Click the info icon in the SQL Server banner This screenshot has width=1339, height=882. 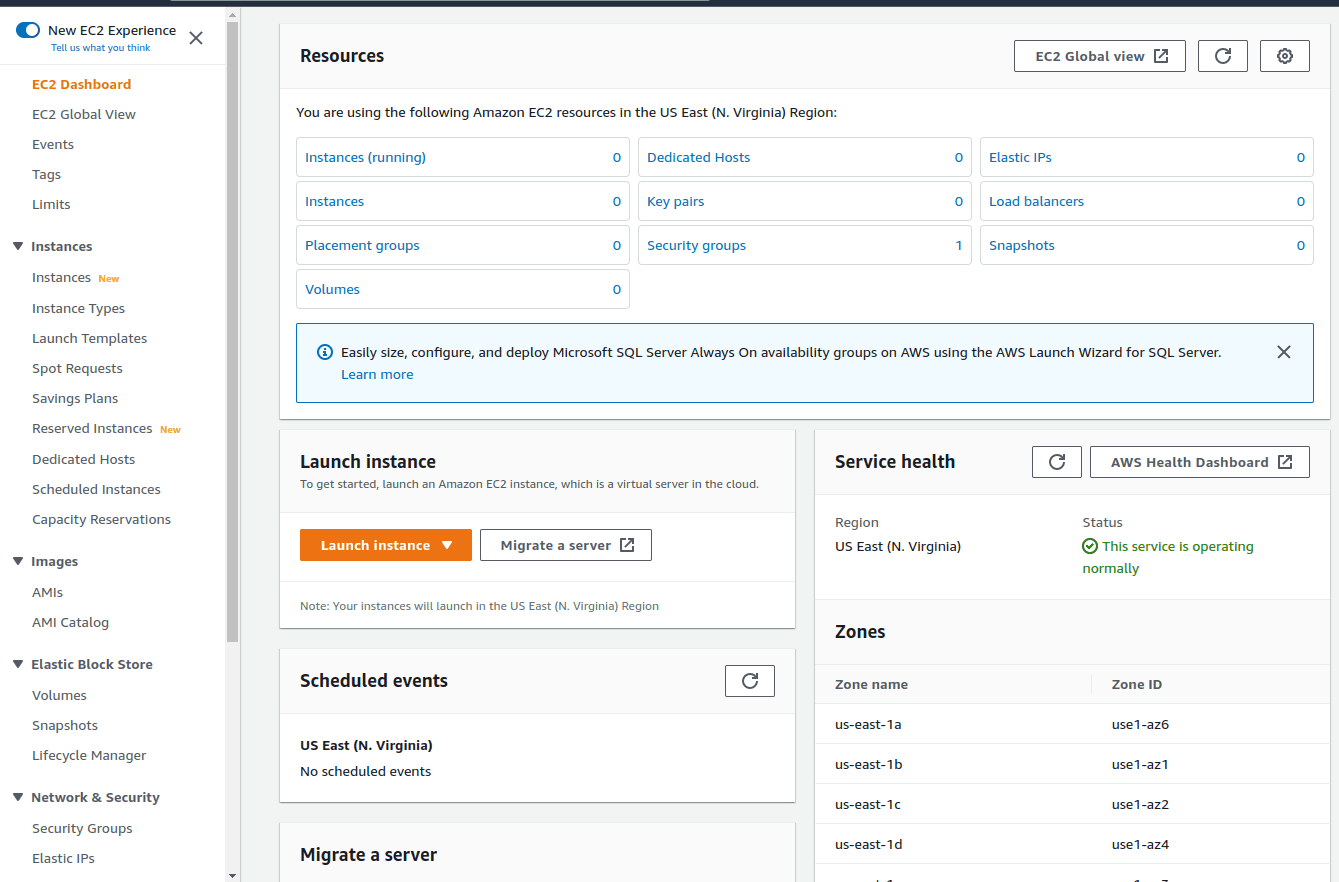[x=324, y=352]
